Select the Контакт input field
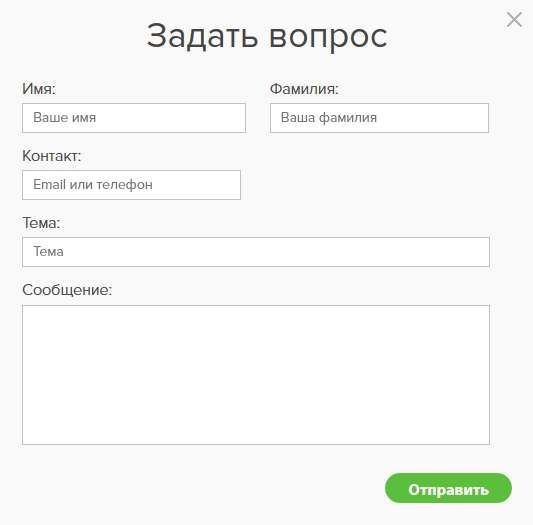Screen dimensions: 533x525 point(131,185)
